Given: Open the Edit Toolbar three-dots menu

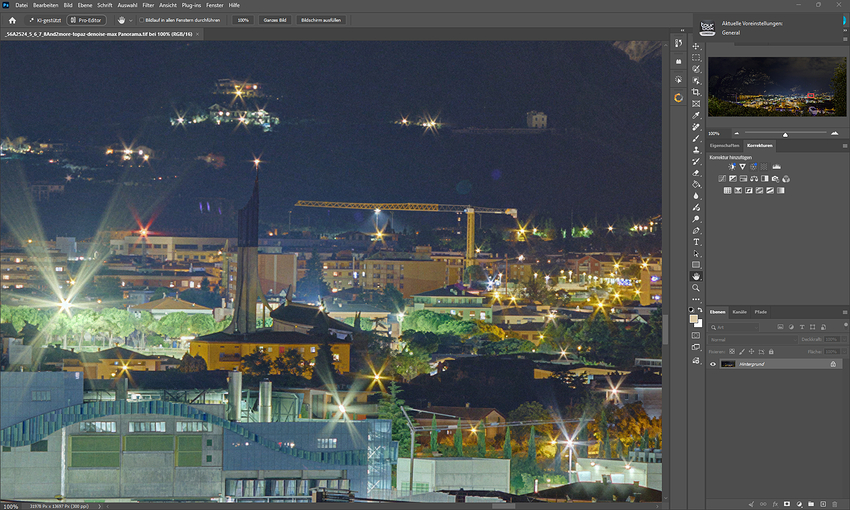Looking at the screenshot, I should [x=696, y=299].
